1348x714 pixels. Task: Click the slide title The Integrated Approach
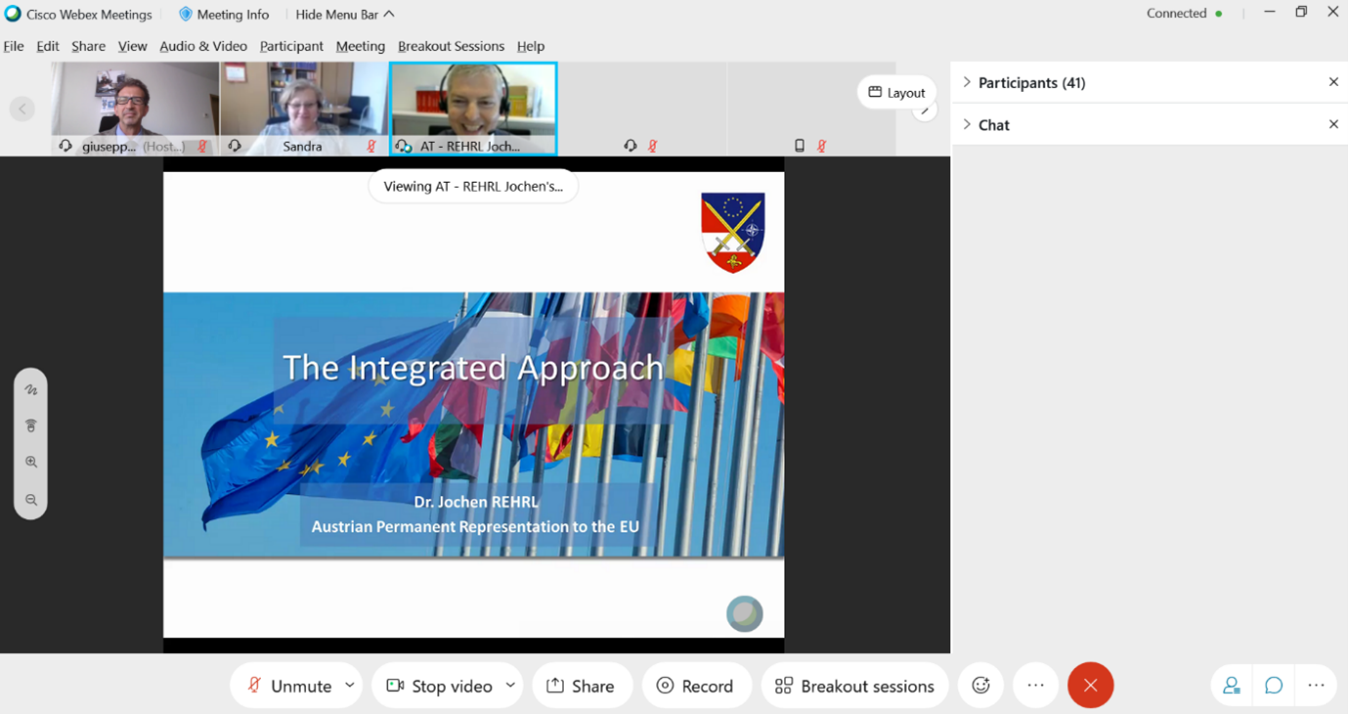coord(473,367)
